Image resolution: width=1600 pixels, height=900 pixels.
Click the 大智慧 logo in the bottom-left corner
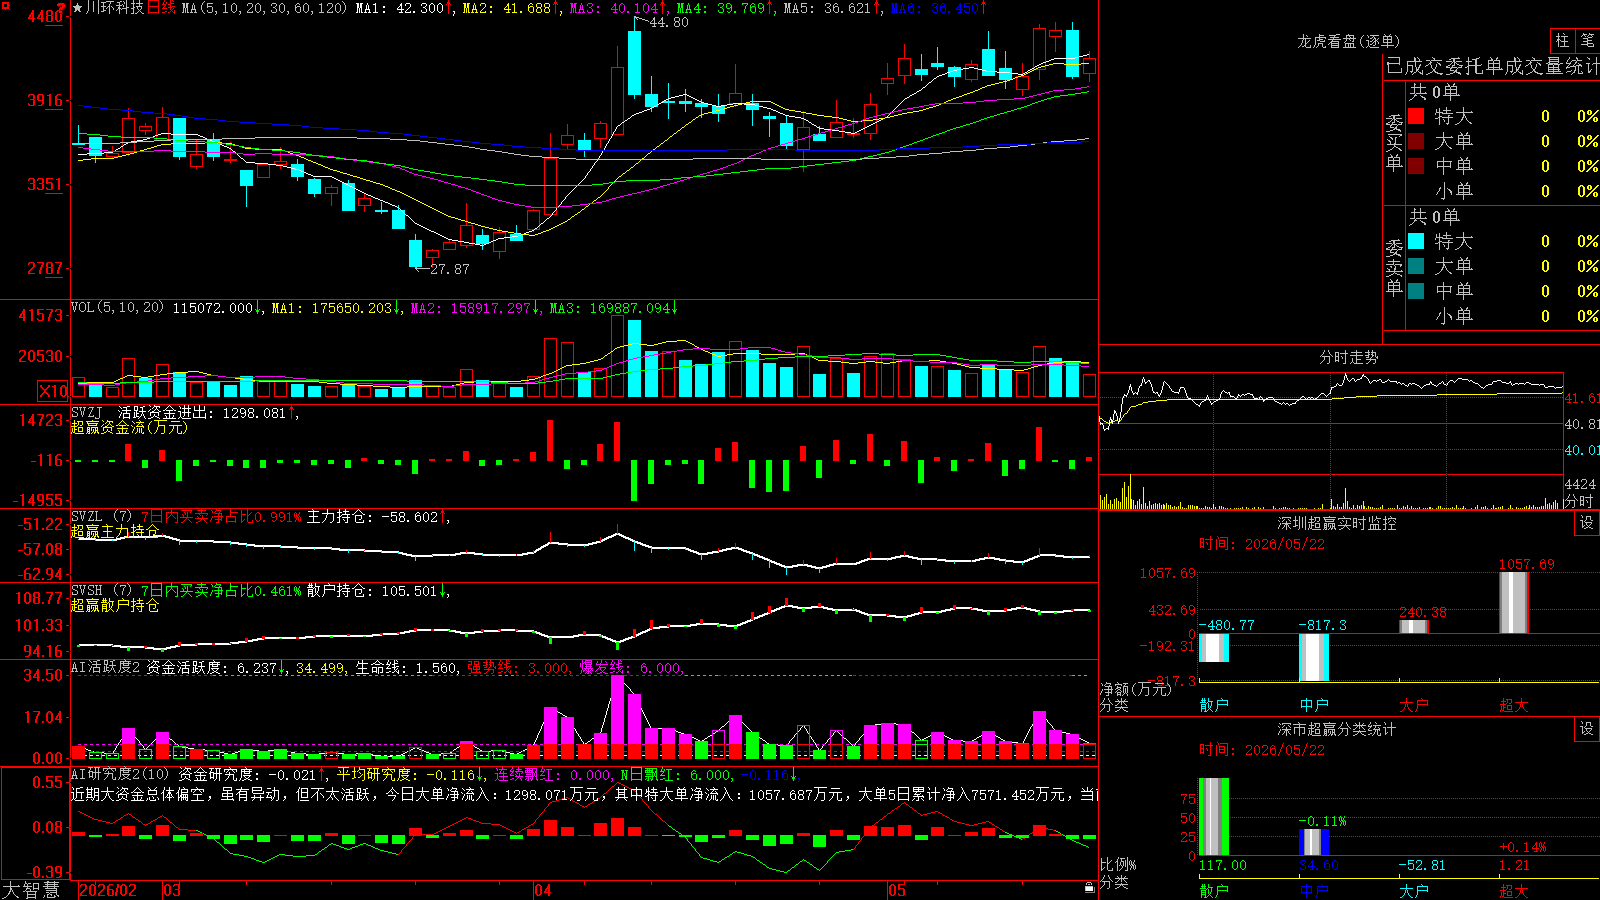31,890
